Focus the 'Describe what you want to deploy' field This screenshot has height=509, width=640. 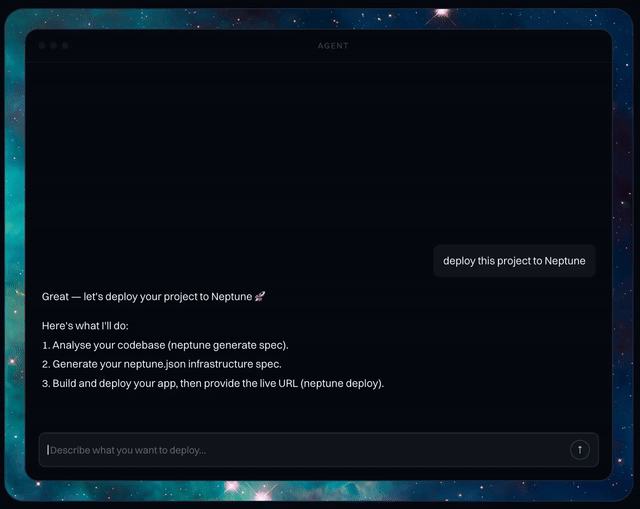318,450
